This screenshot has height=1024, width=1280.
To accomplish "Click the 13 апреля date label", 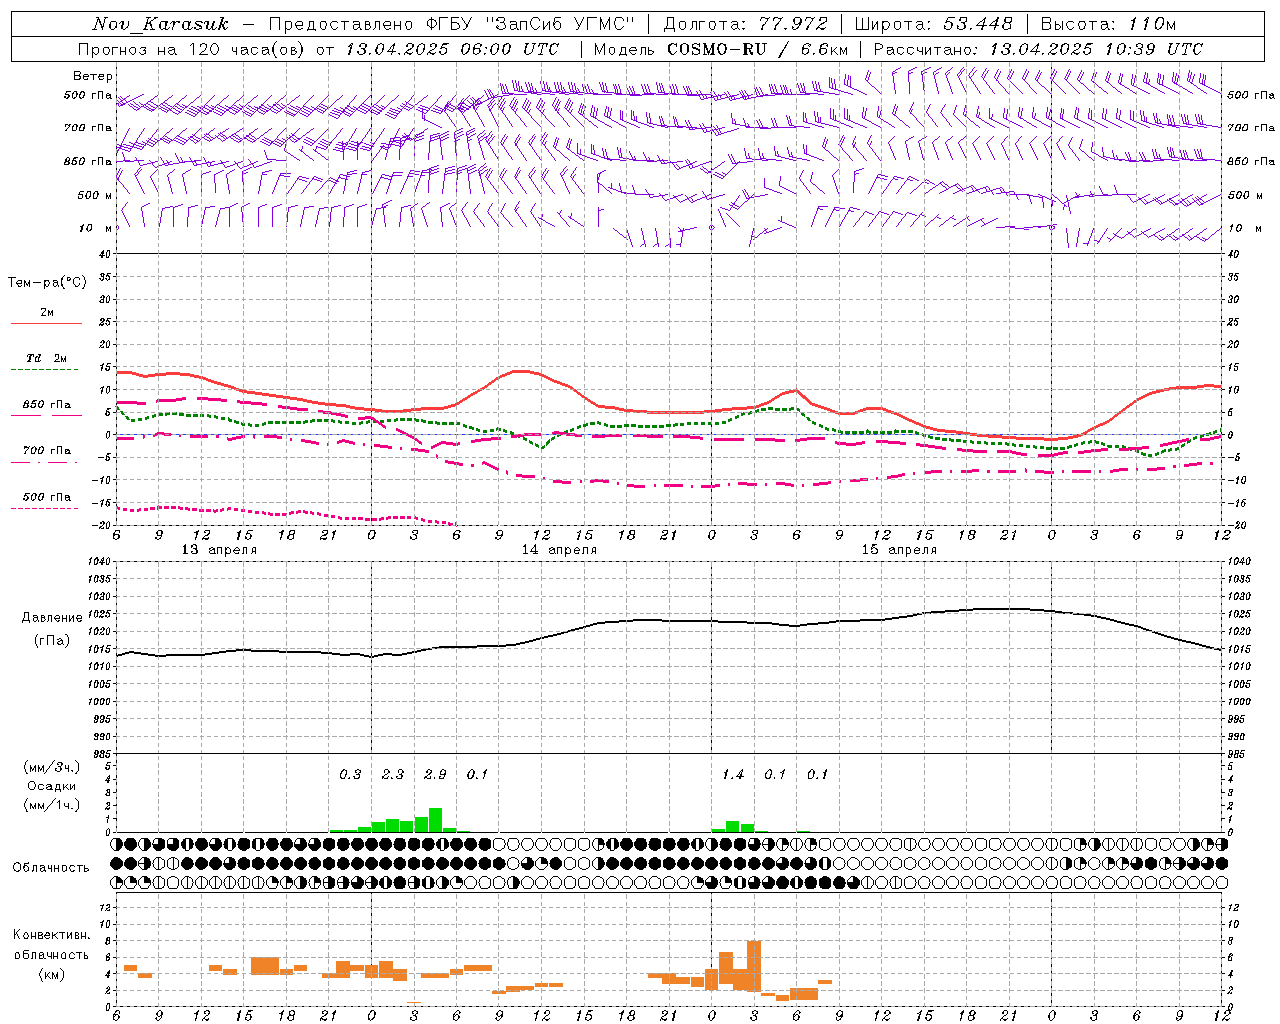I will [219, 550].
